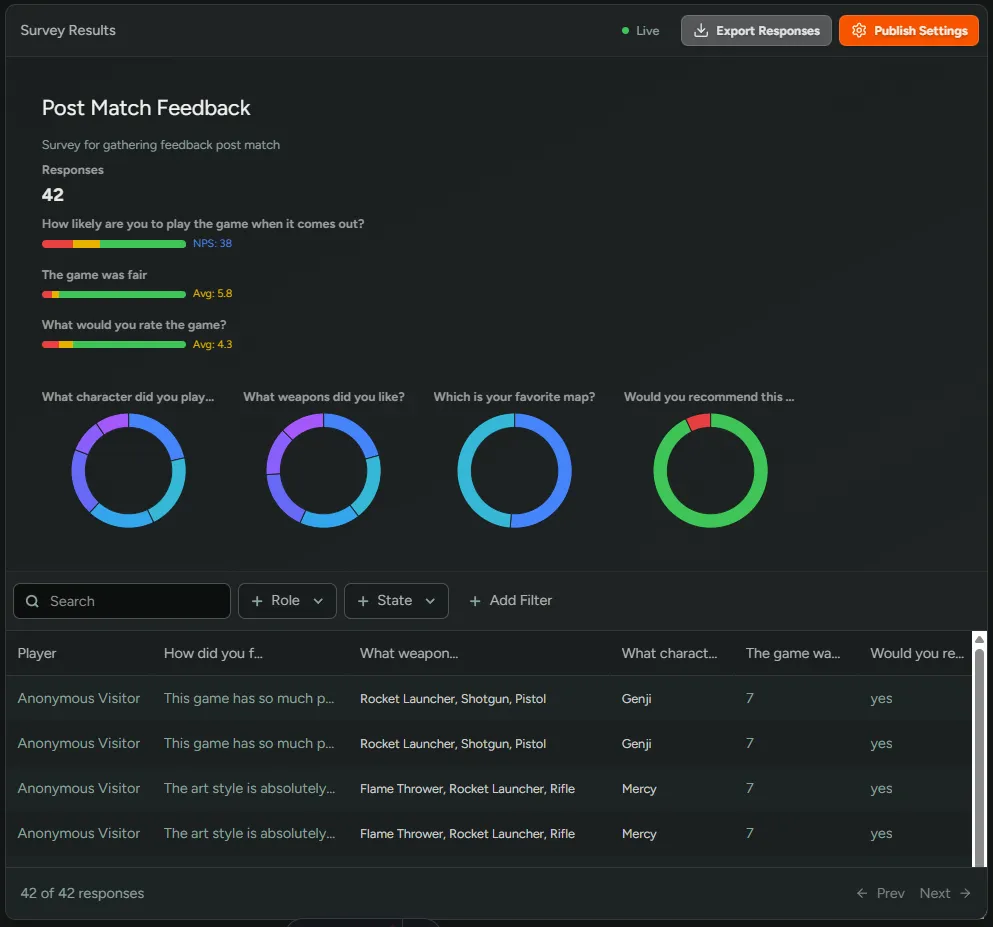Click the 'What weapon...' column header

[409, 653]
